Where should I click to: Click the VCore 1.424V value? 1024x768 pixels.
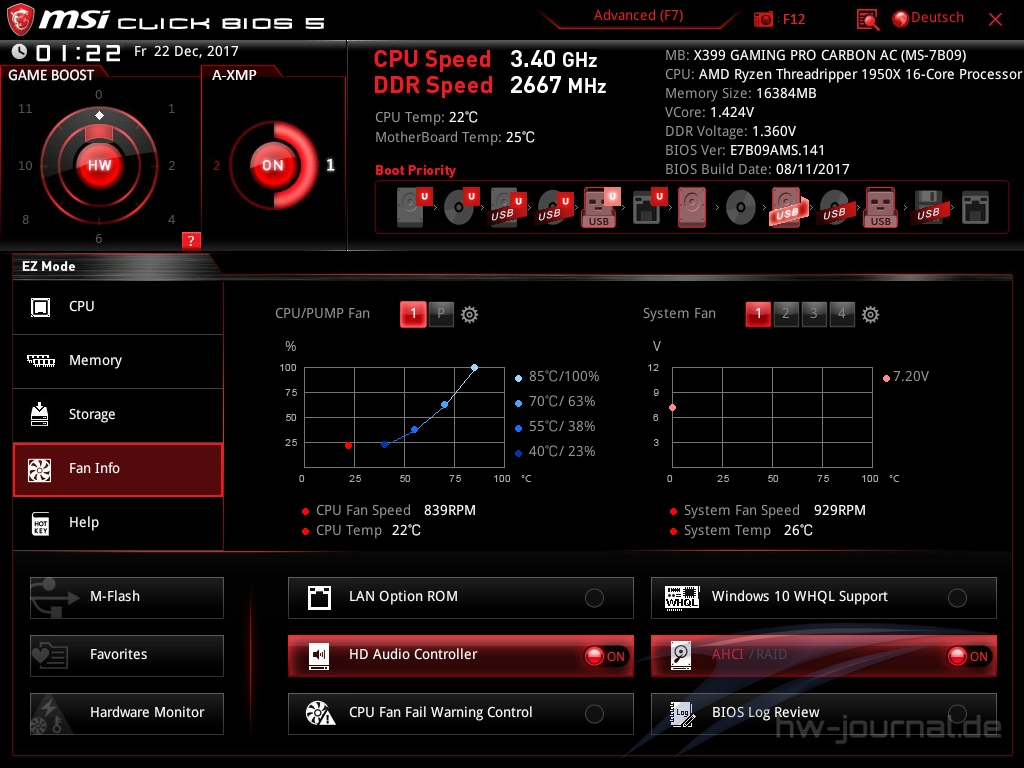[732, 112]
